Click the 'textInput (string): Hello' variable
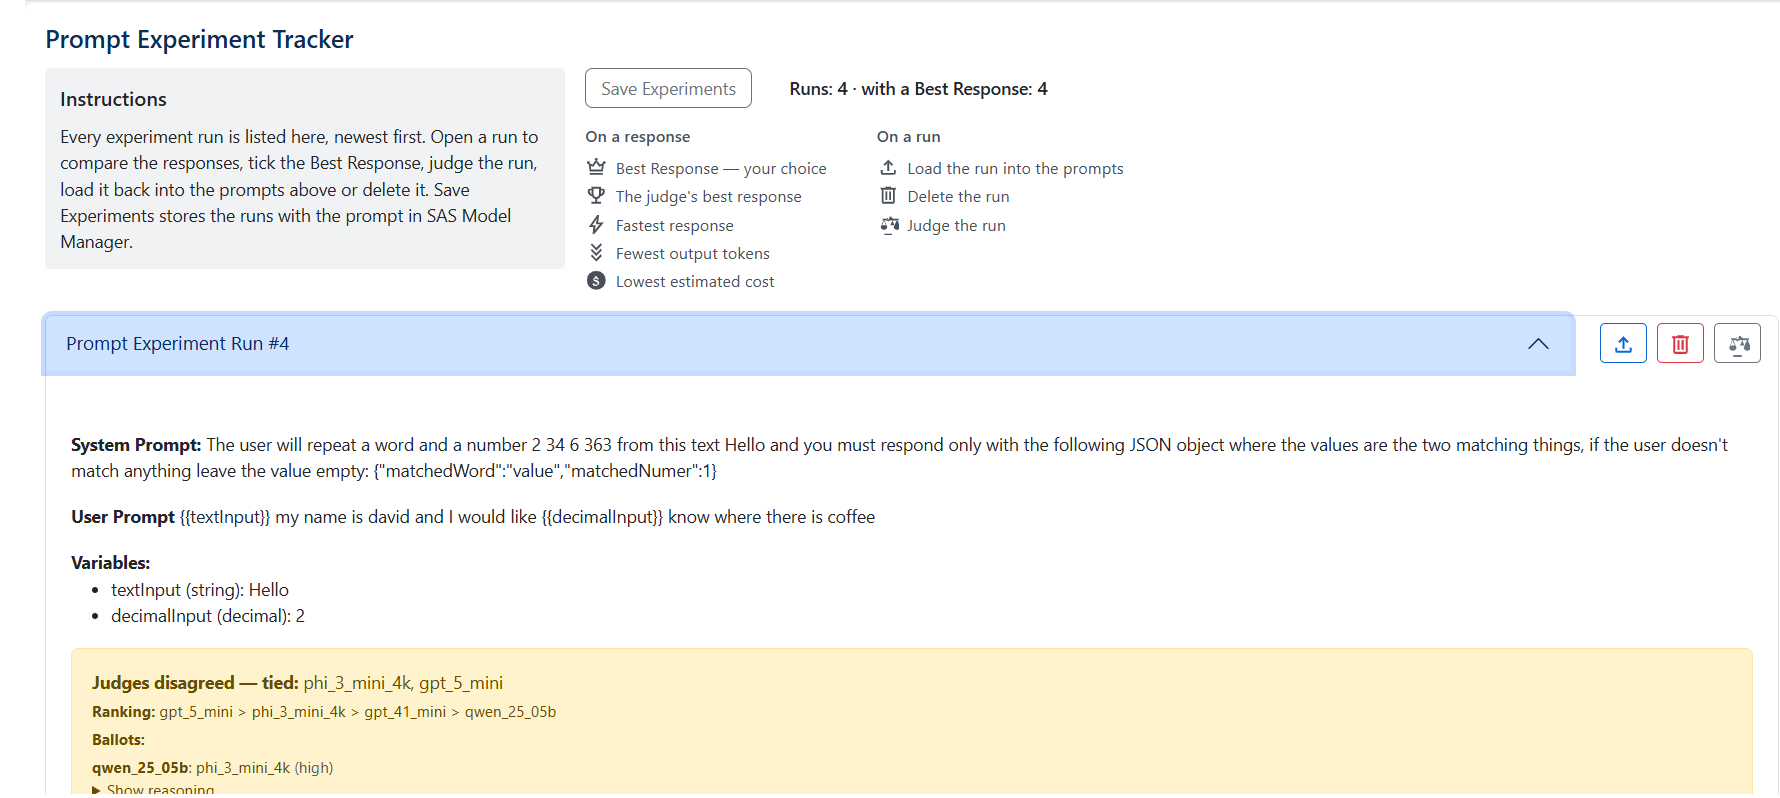 click(200, 590)
